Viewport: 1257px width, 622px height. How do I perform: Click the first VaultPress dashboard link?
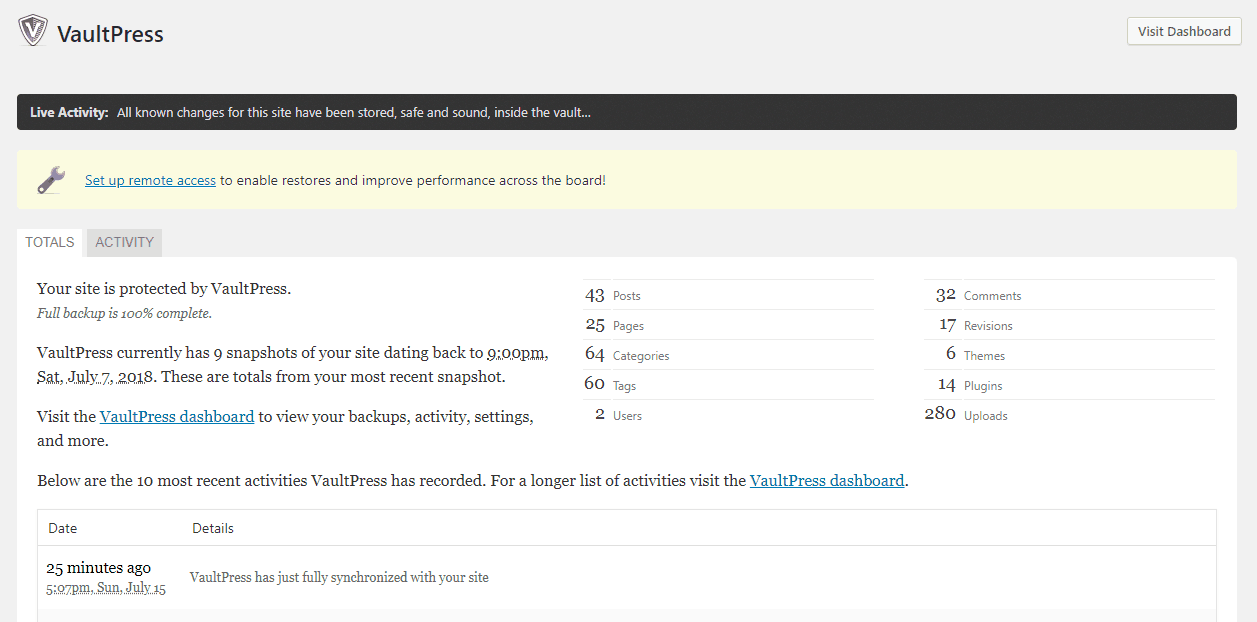(177, 416)
